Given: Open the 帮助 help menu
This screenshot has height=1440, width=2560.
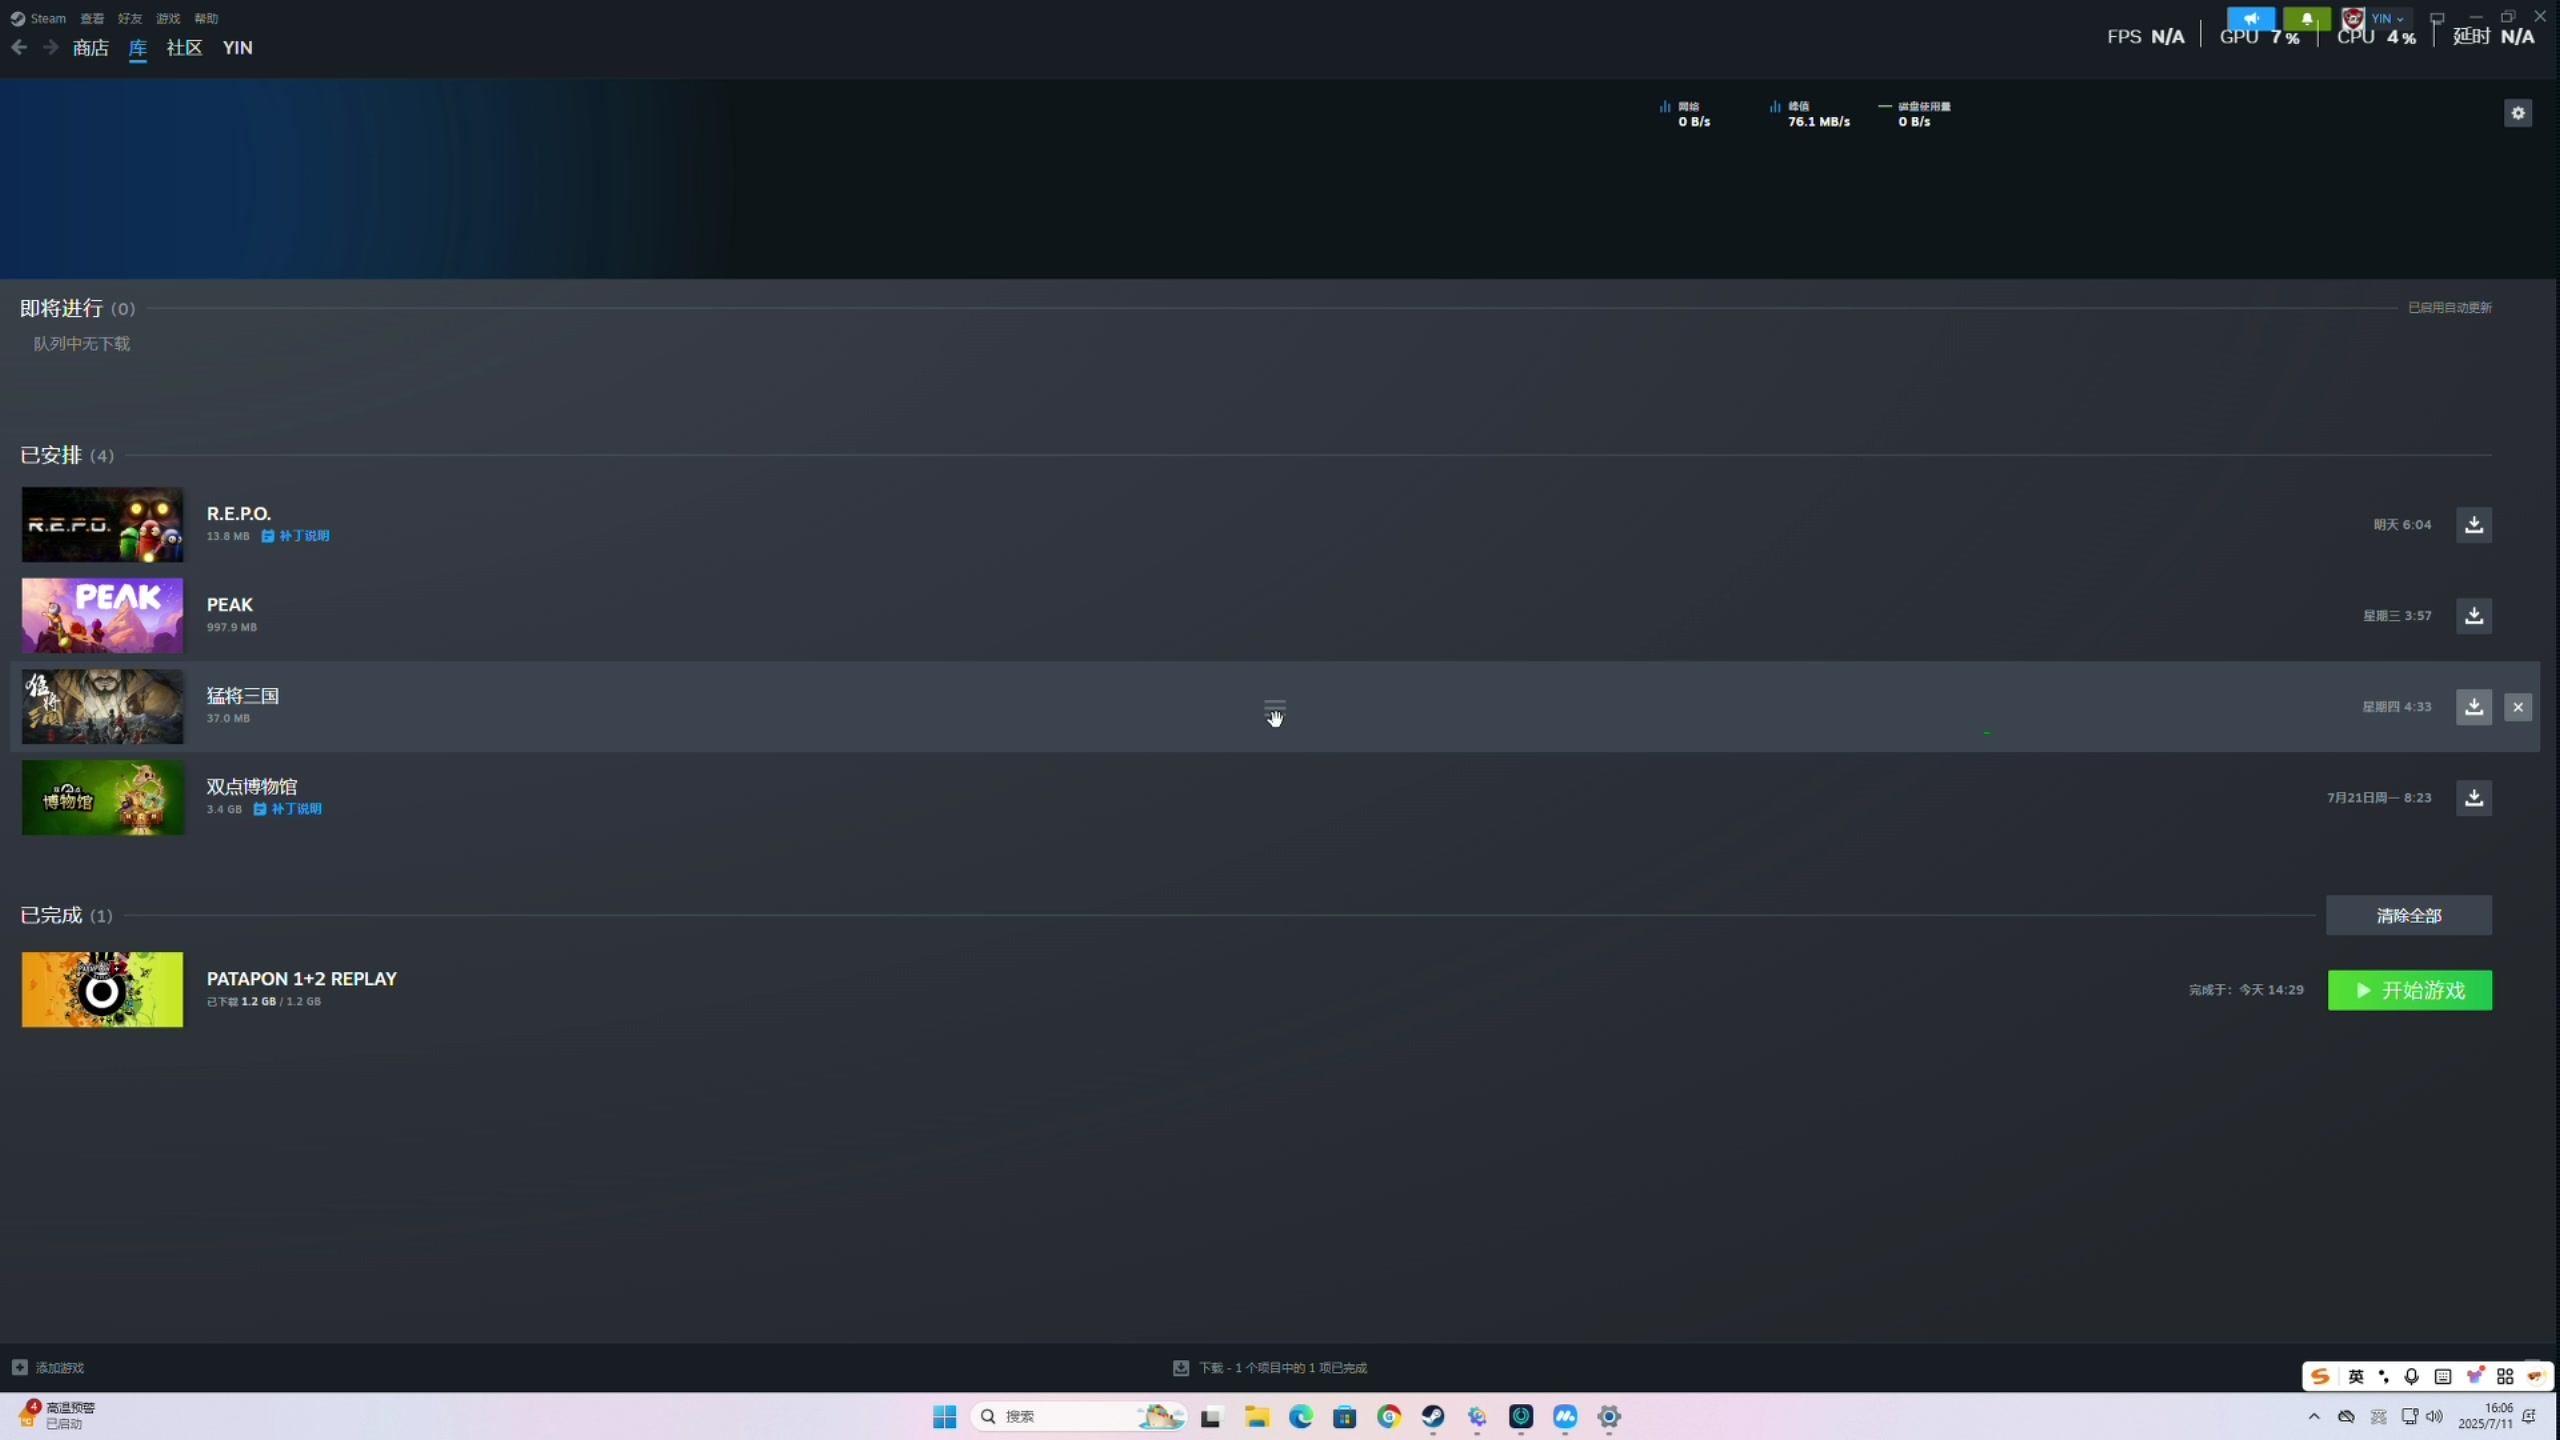Looking at the screenshot, I should 206,18.
